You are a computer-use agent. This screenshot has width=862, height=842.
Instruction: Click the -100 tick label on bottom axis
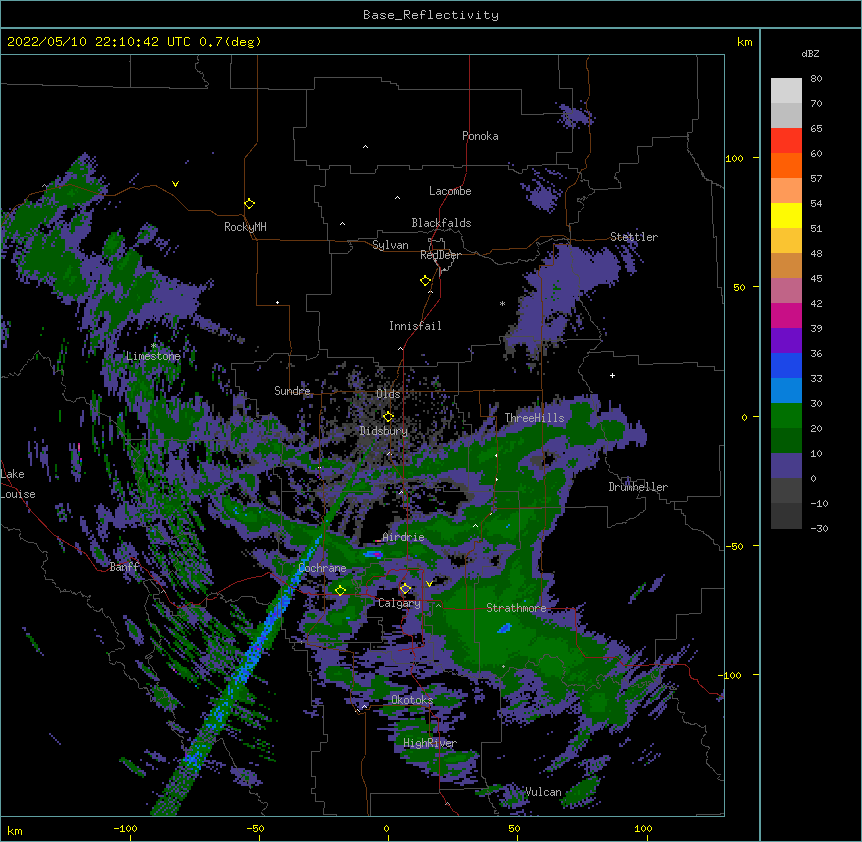pyautogui.click(x=125, y=828)
